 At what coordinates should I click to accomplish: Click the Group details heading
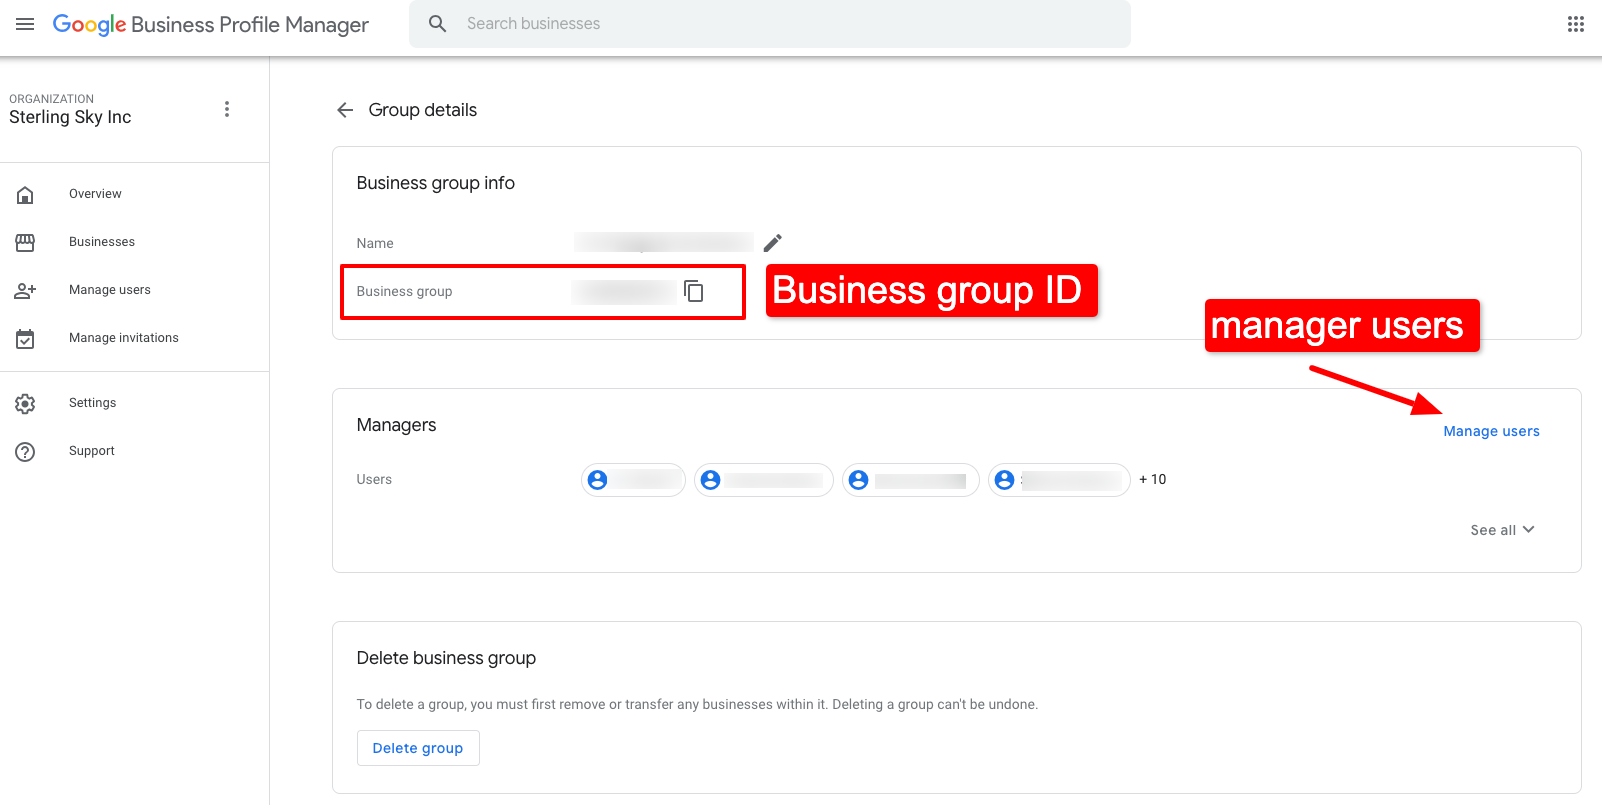[x=423, y=110]
